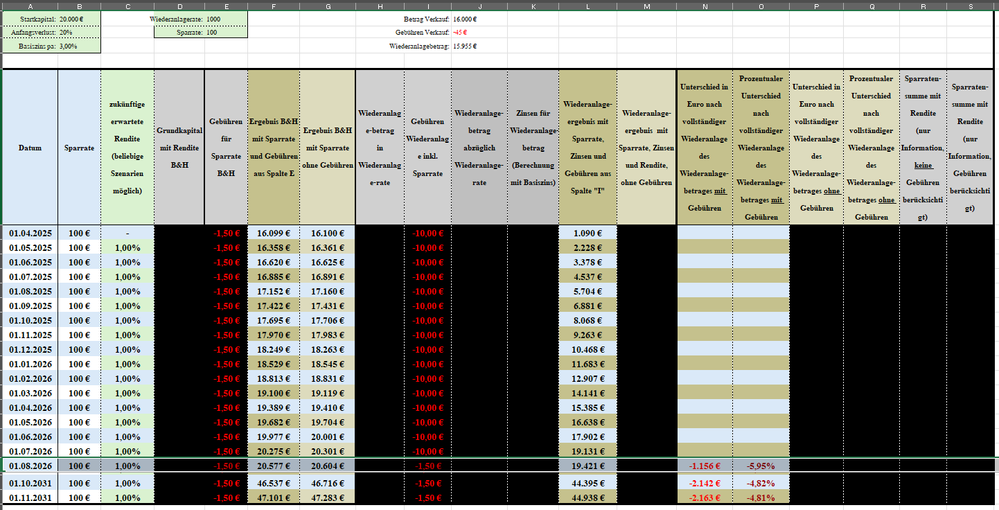Click the top Sparrate value 100 cell

click(x=226, y=32)
